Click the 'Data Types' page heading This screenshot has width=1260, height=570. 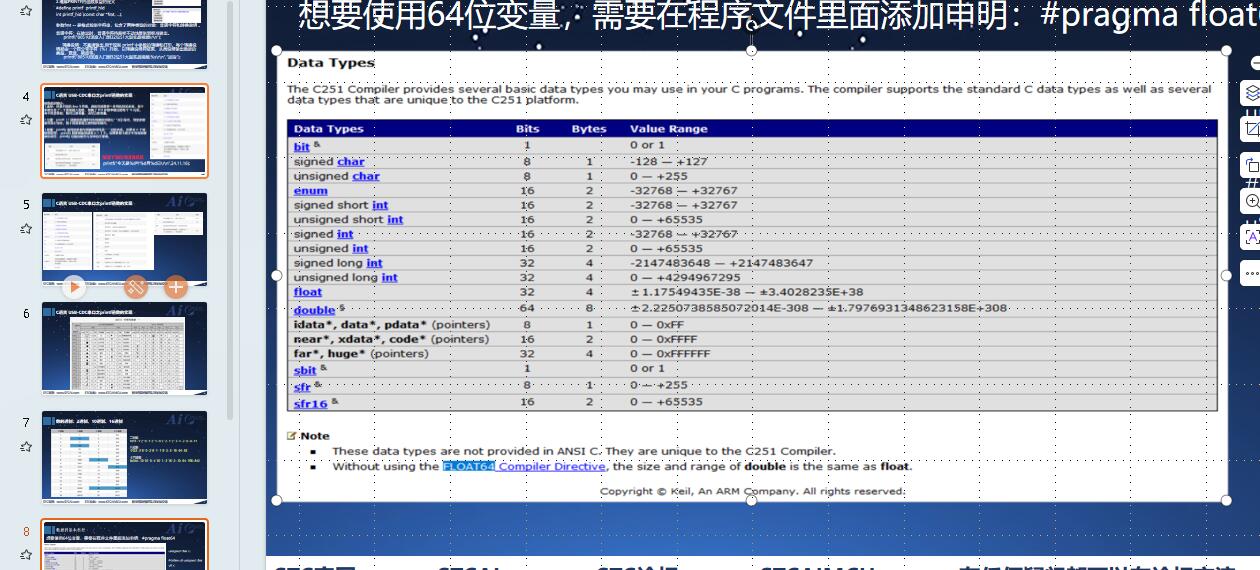pos(330,62)
